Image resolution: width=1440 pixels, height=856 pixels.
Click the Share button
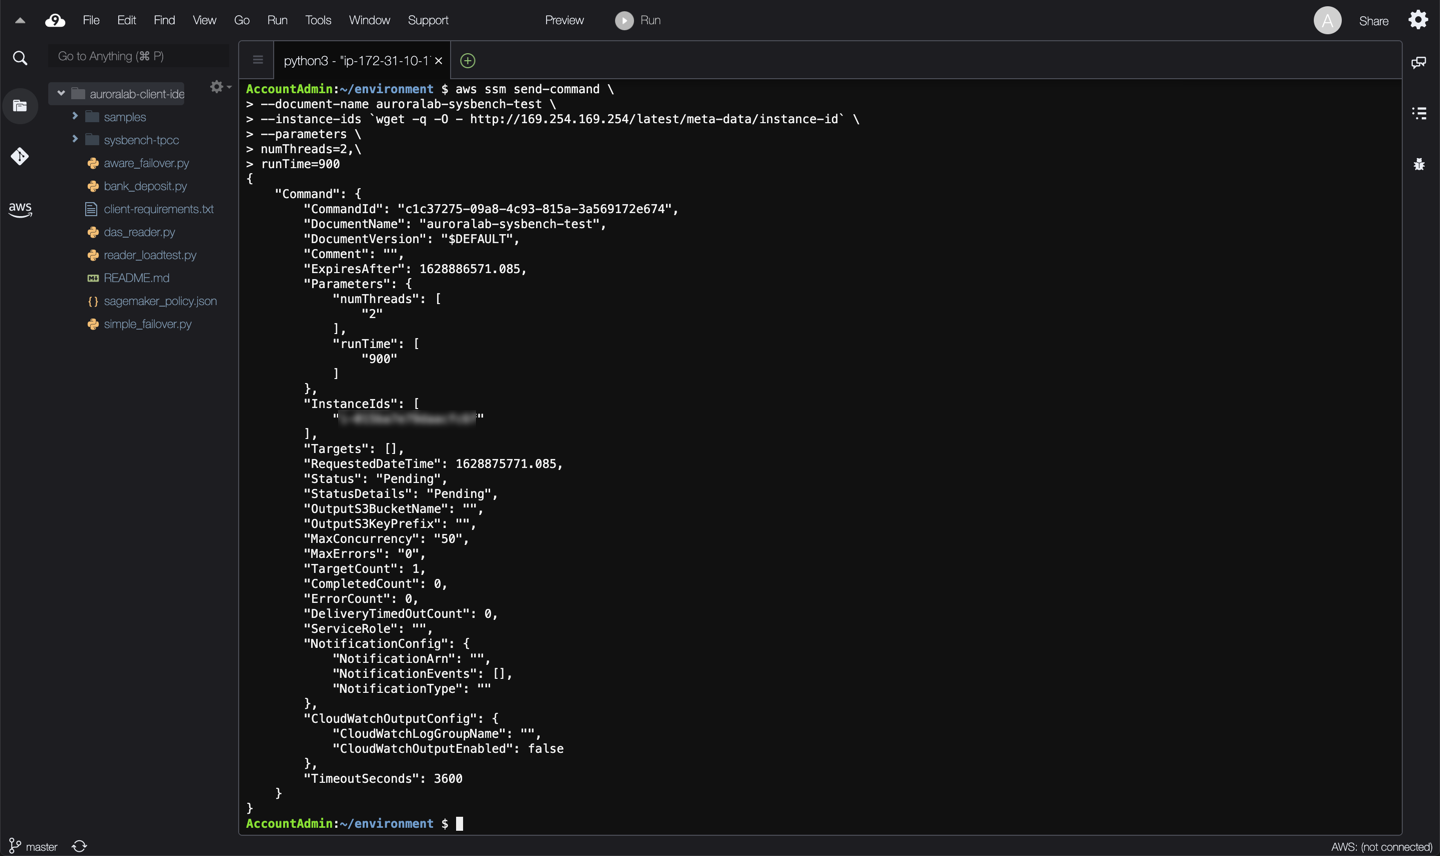pyautogui.click(x=1373, y=19)
